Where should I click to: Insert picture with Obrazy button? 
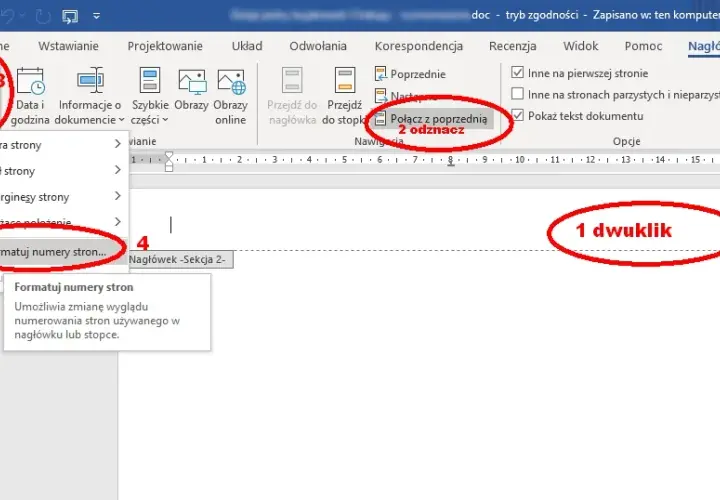pos(191,91)
